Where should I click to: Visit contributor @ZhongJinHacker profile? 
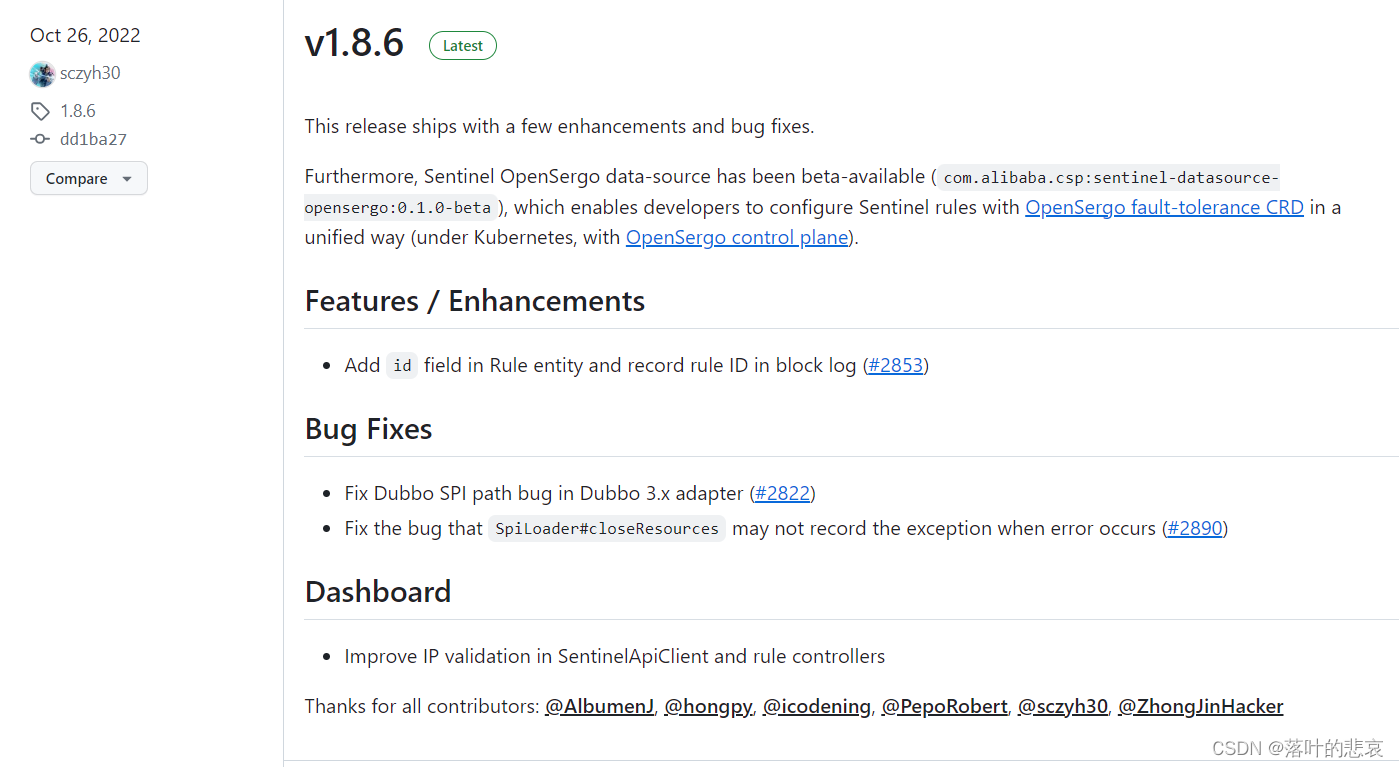1200,706
